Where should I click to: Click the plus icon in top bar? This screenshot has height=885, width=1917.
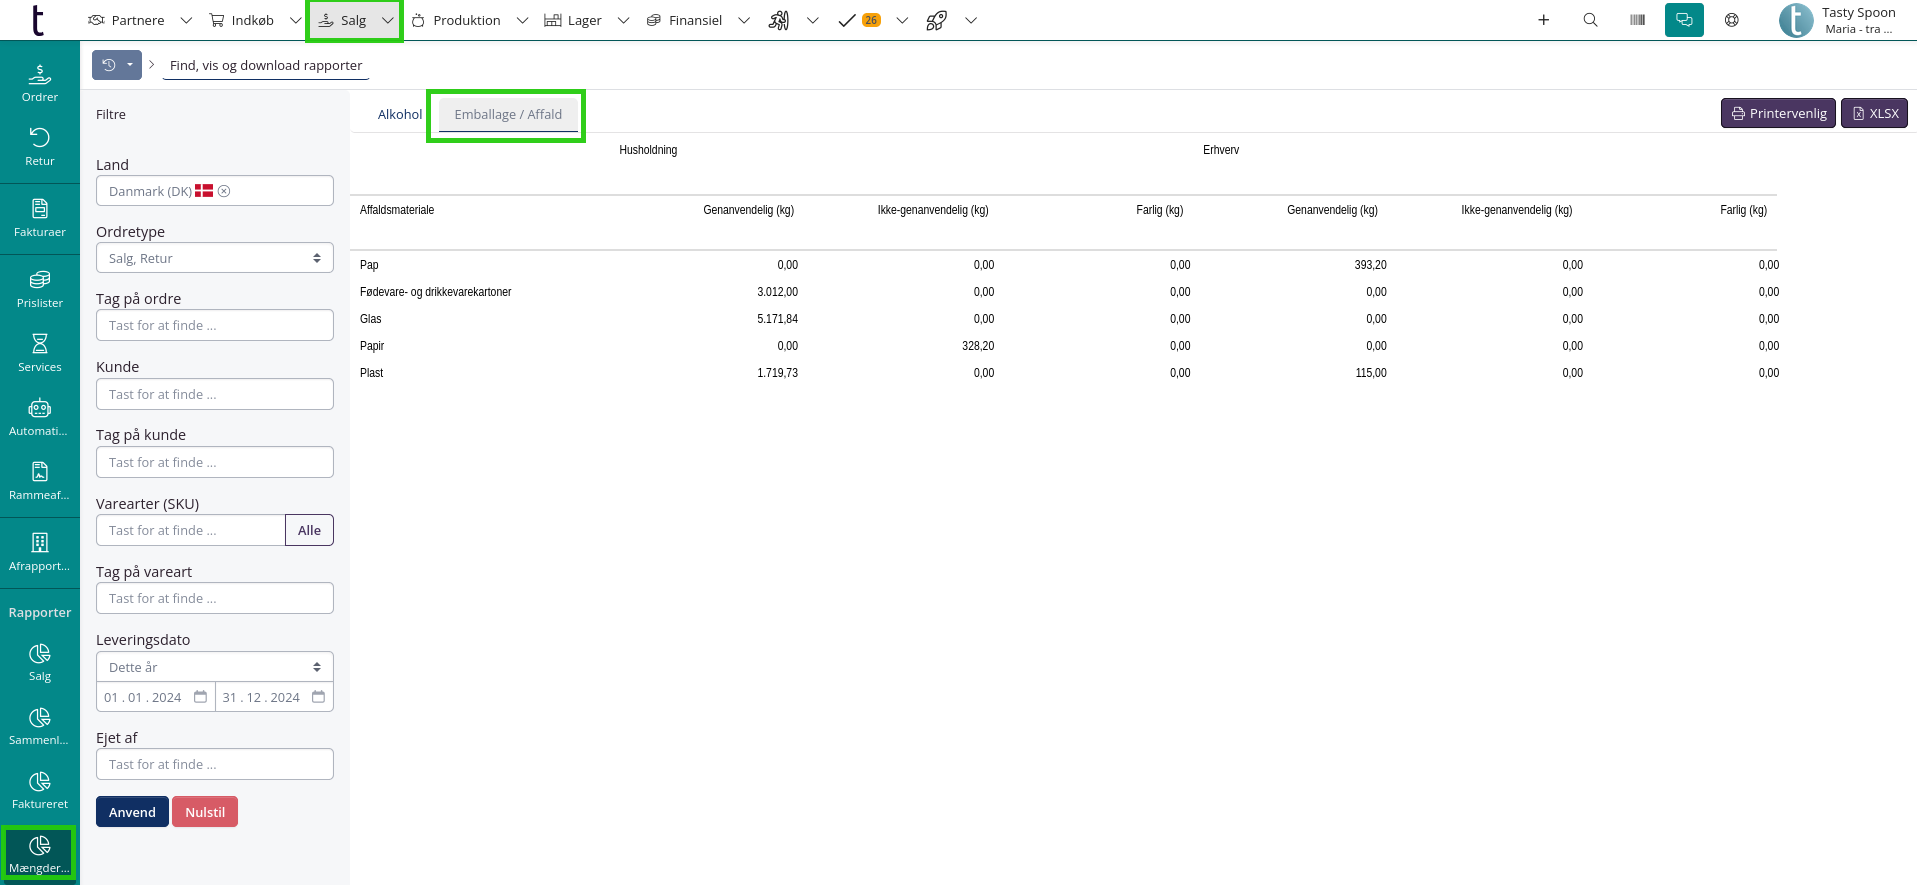coord(1543,20)
